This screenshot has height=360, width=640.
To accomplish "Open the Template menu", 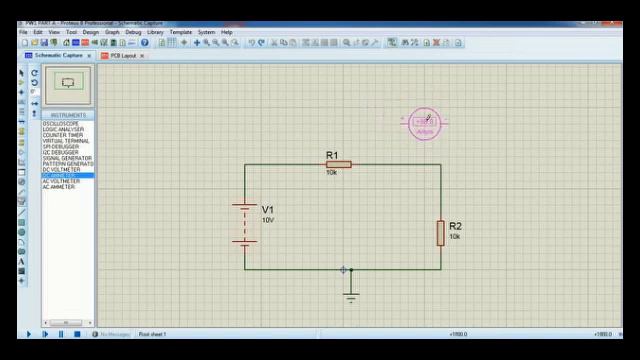I will point(180,32).
